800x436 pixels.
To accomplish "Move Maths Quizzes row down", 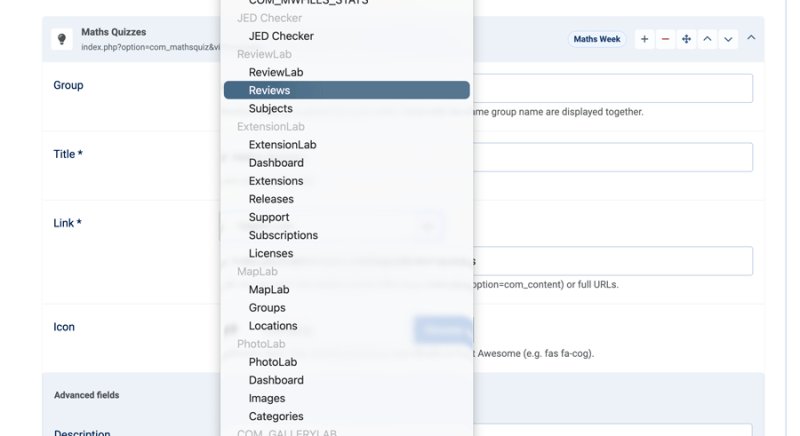I will (728, 39).
